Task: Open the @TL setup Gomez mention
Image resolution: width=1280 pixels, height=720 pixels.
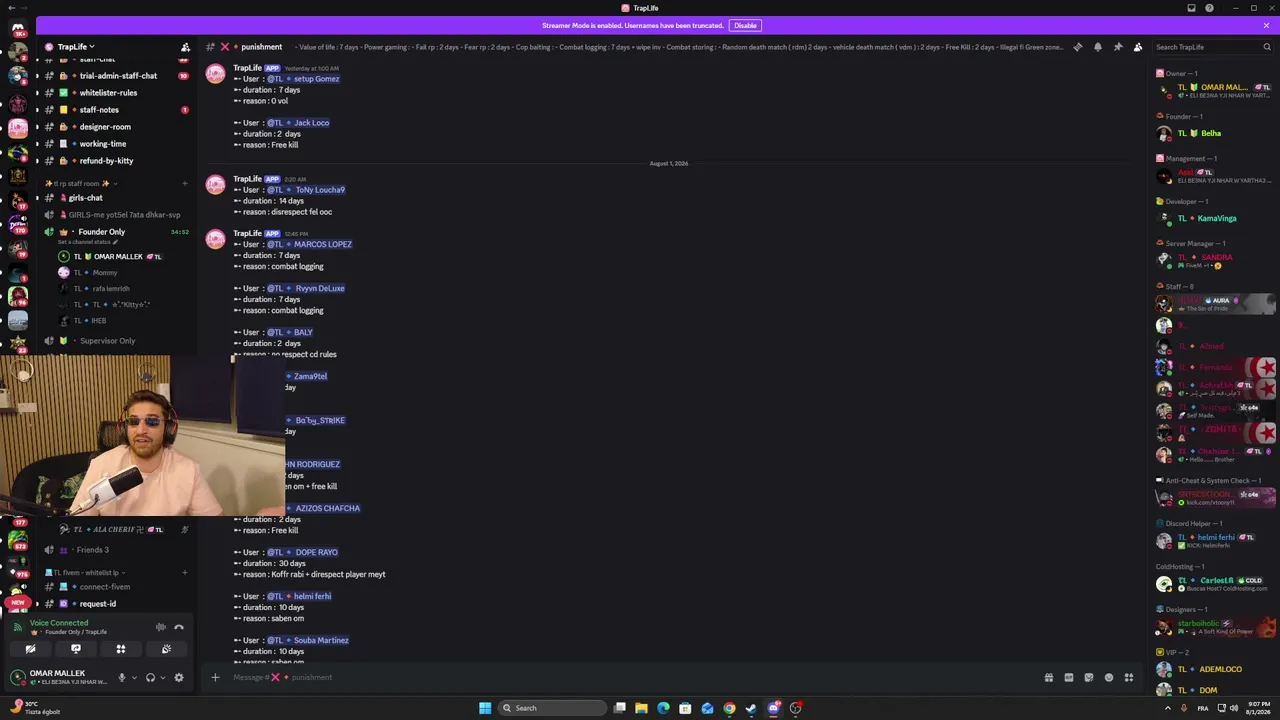Action: [303, 79]
